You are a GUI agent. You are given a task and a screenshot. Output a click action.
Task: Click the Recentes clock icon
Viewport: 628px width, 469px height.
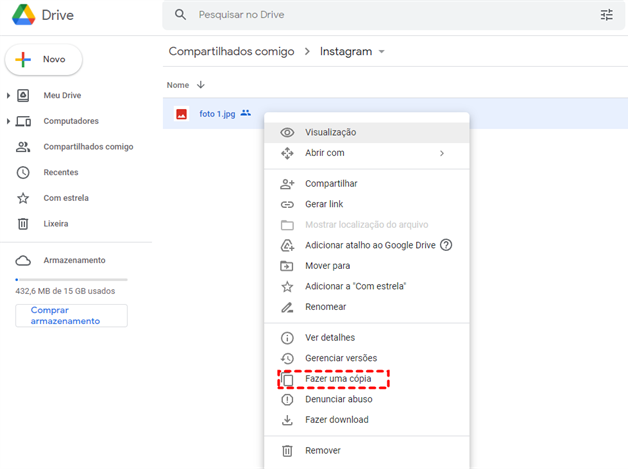(x=23, y=172)
